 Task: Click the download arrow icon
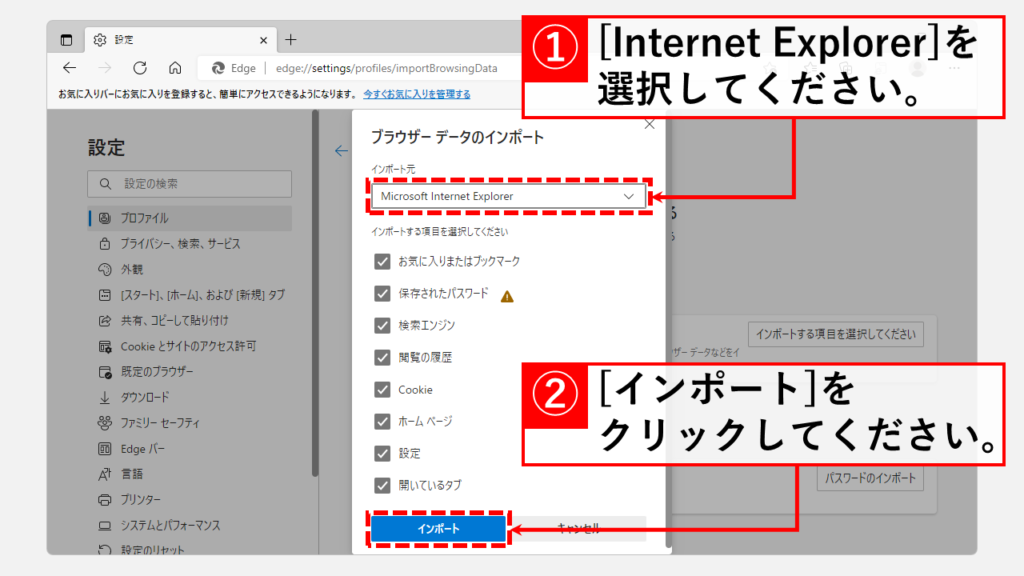click(x=104, y=397)
